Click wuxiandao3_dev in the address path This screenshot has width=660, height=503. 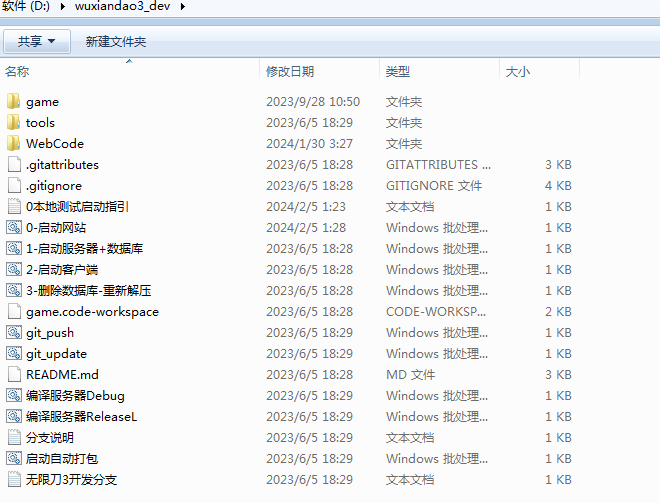(x=122, y=7)
